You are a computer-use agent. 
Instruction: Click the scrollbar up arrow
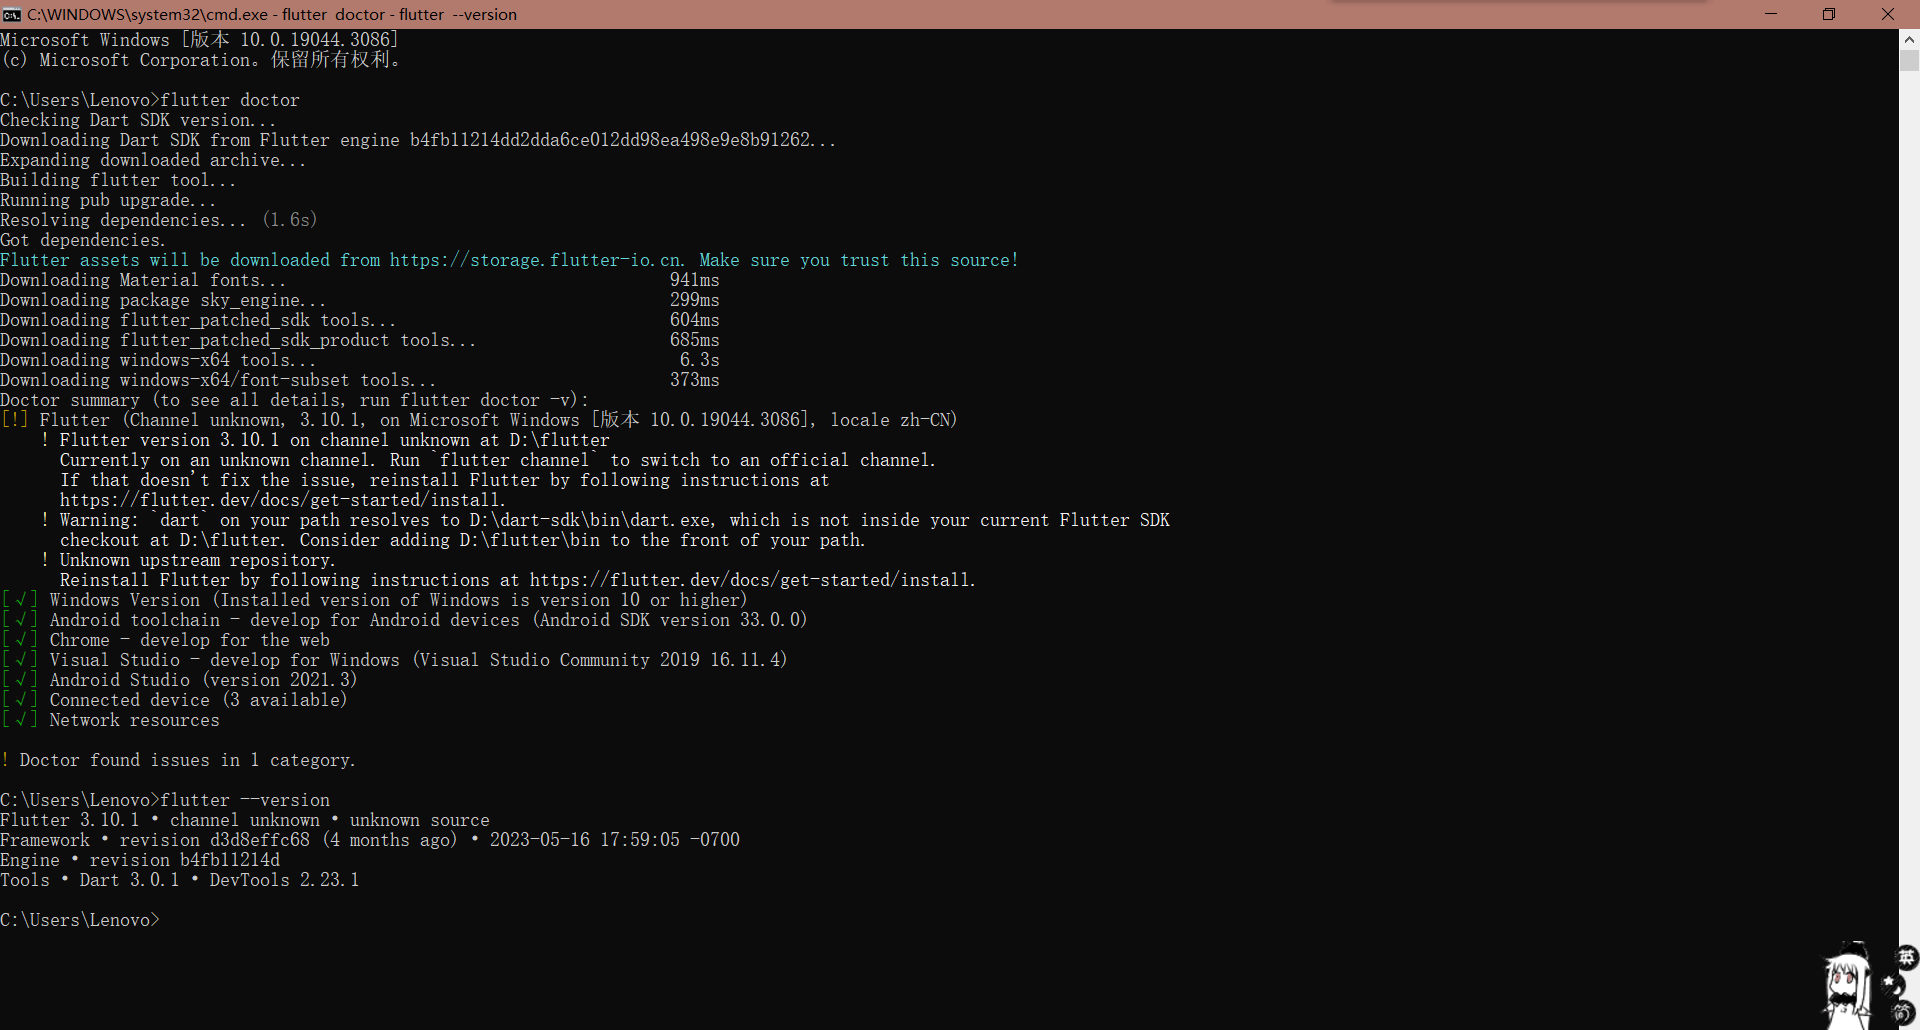pyautogui.click(x=1909, y=40)
